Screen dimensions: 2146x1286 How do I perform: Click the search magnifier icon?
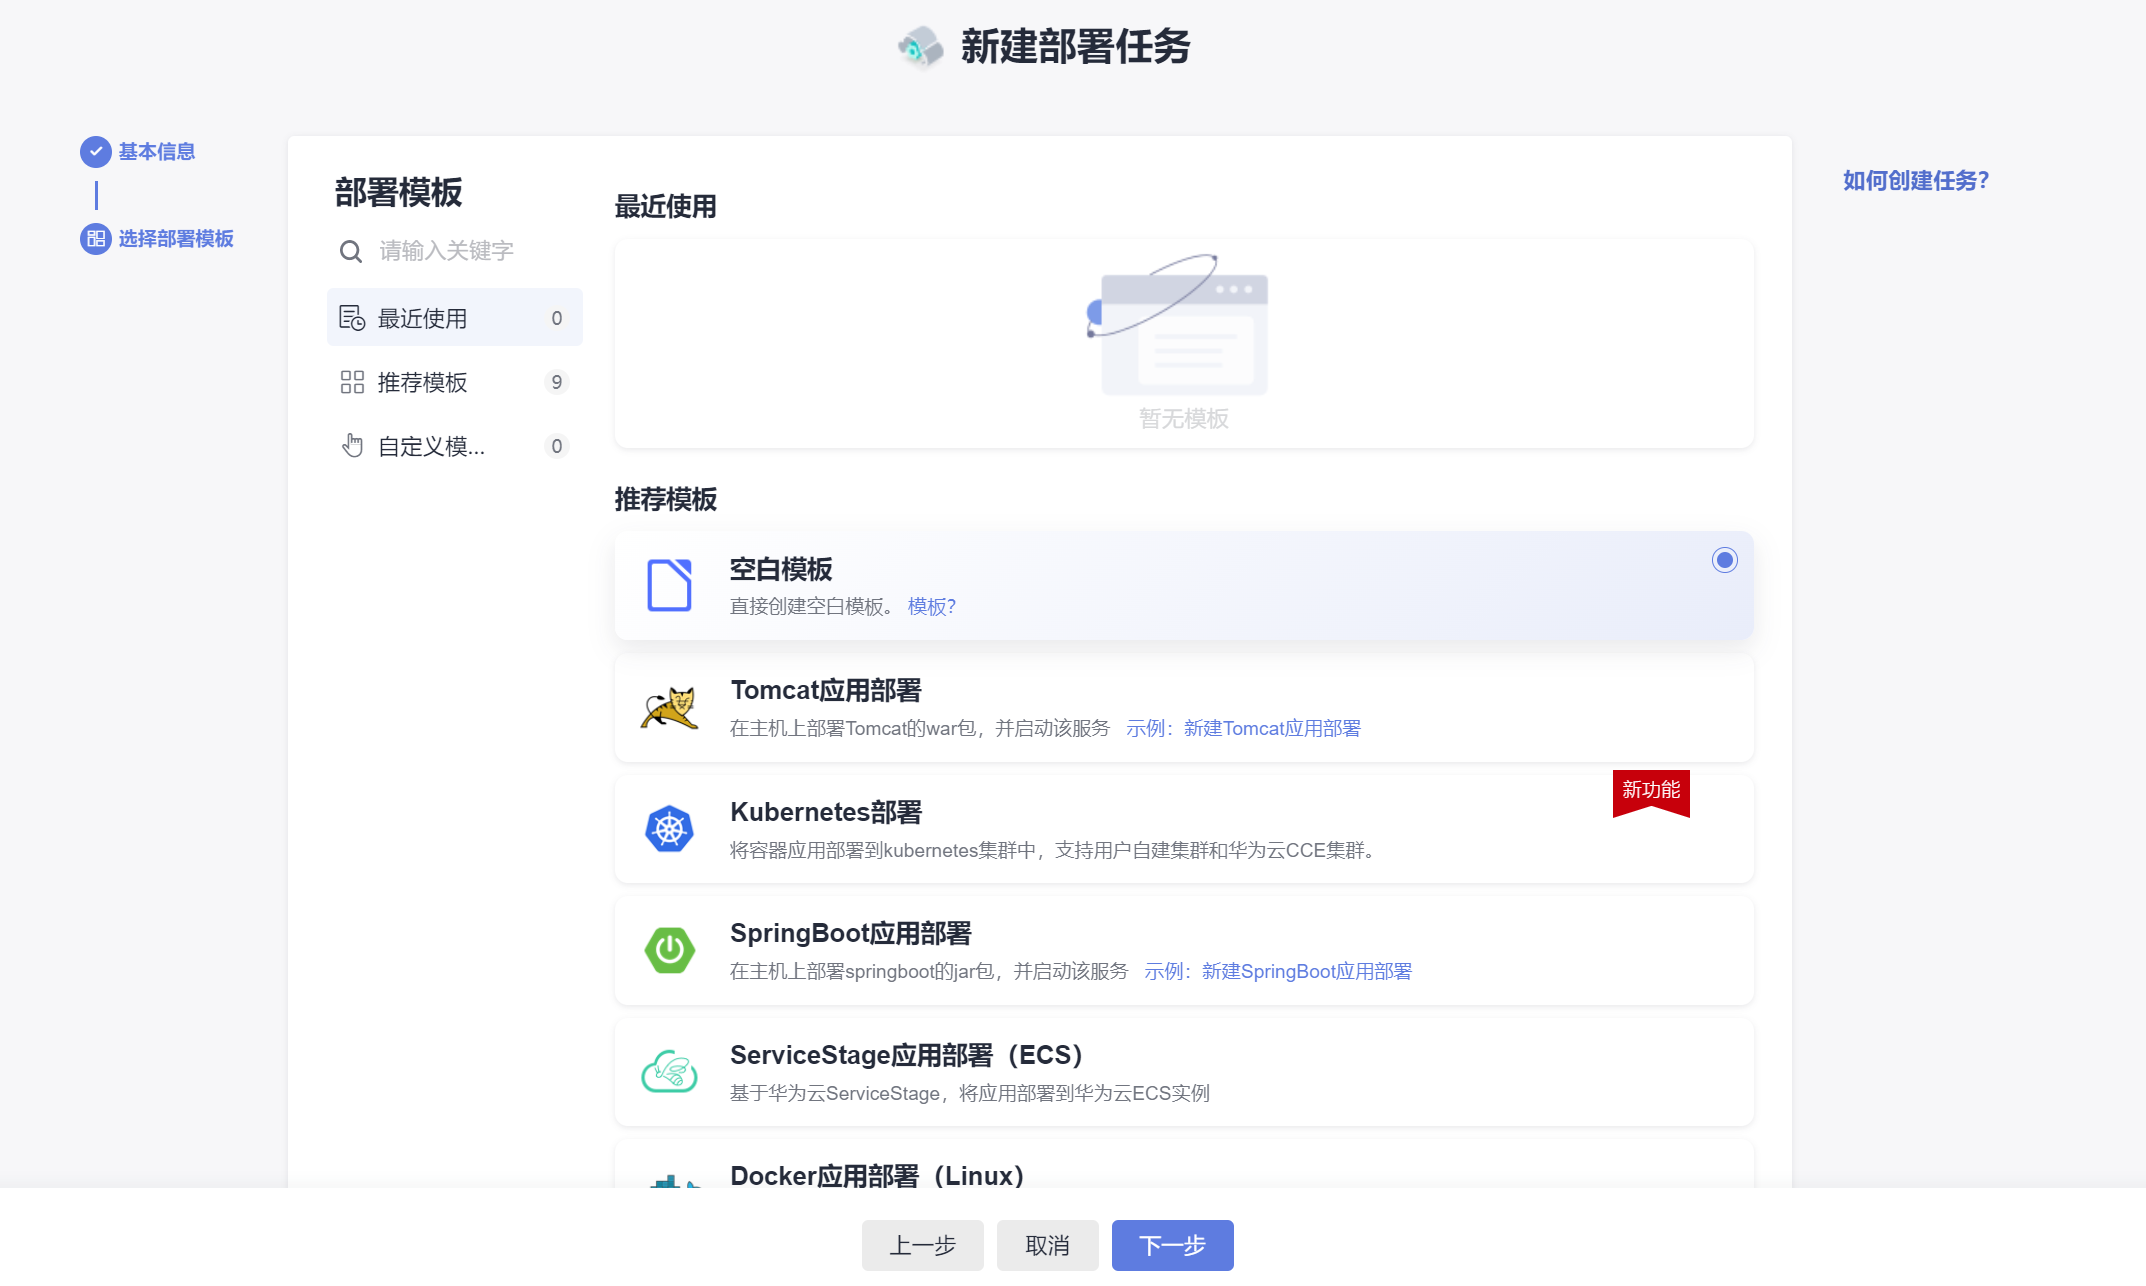(350, 251)
